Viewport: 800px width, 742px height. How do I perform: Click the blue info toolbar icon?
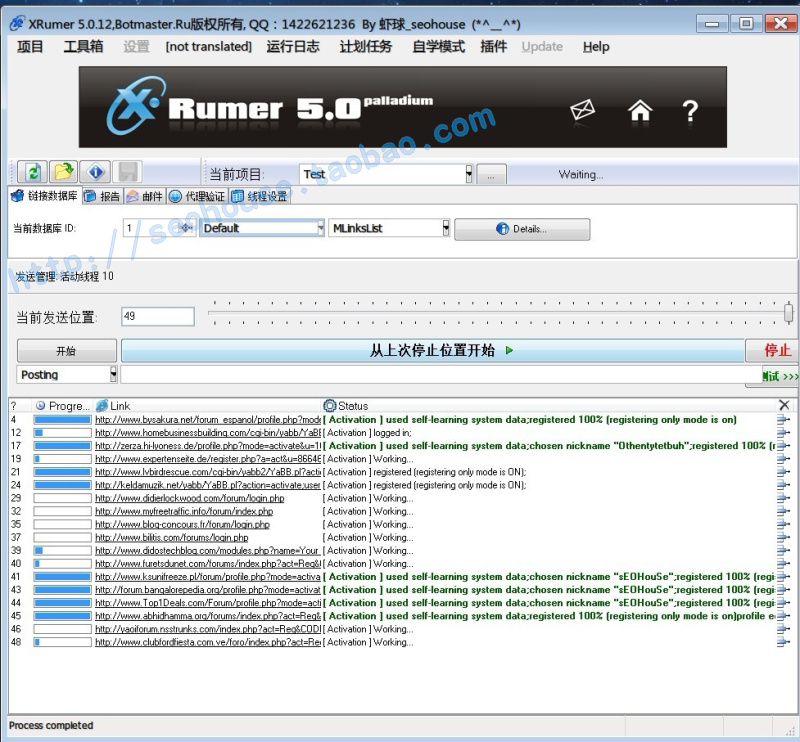(95, 172)
